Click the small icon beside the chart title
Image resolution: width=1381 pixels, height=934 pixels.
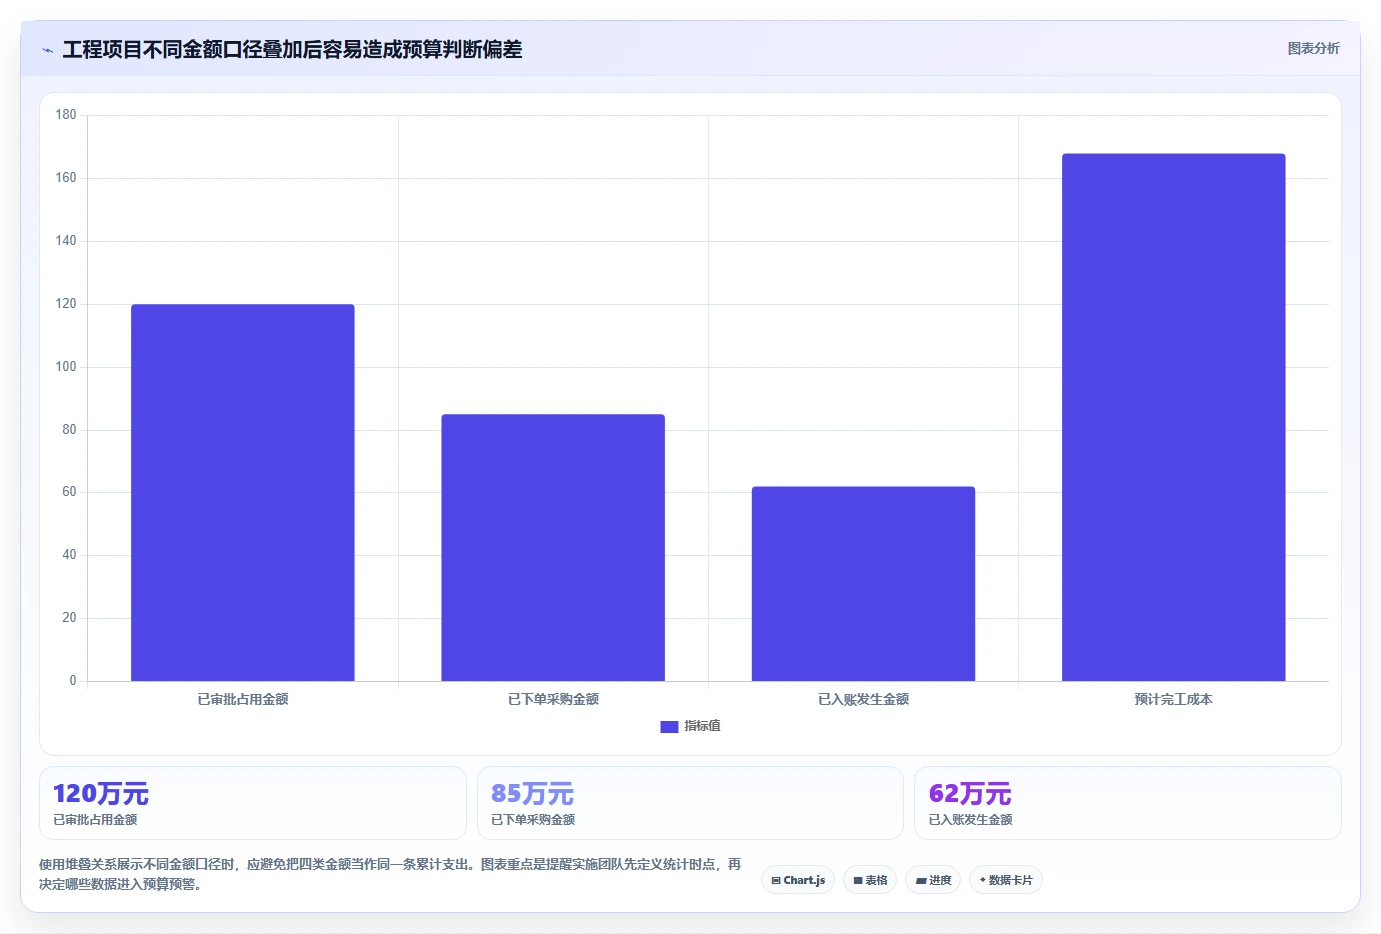(x=47, y=50)
